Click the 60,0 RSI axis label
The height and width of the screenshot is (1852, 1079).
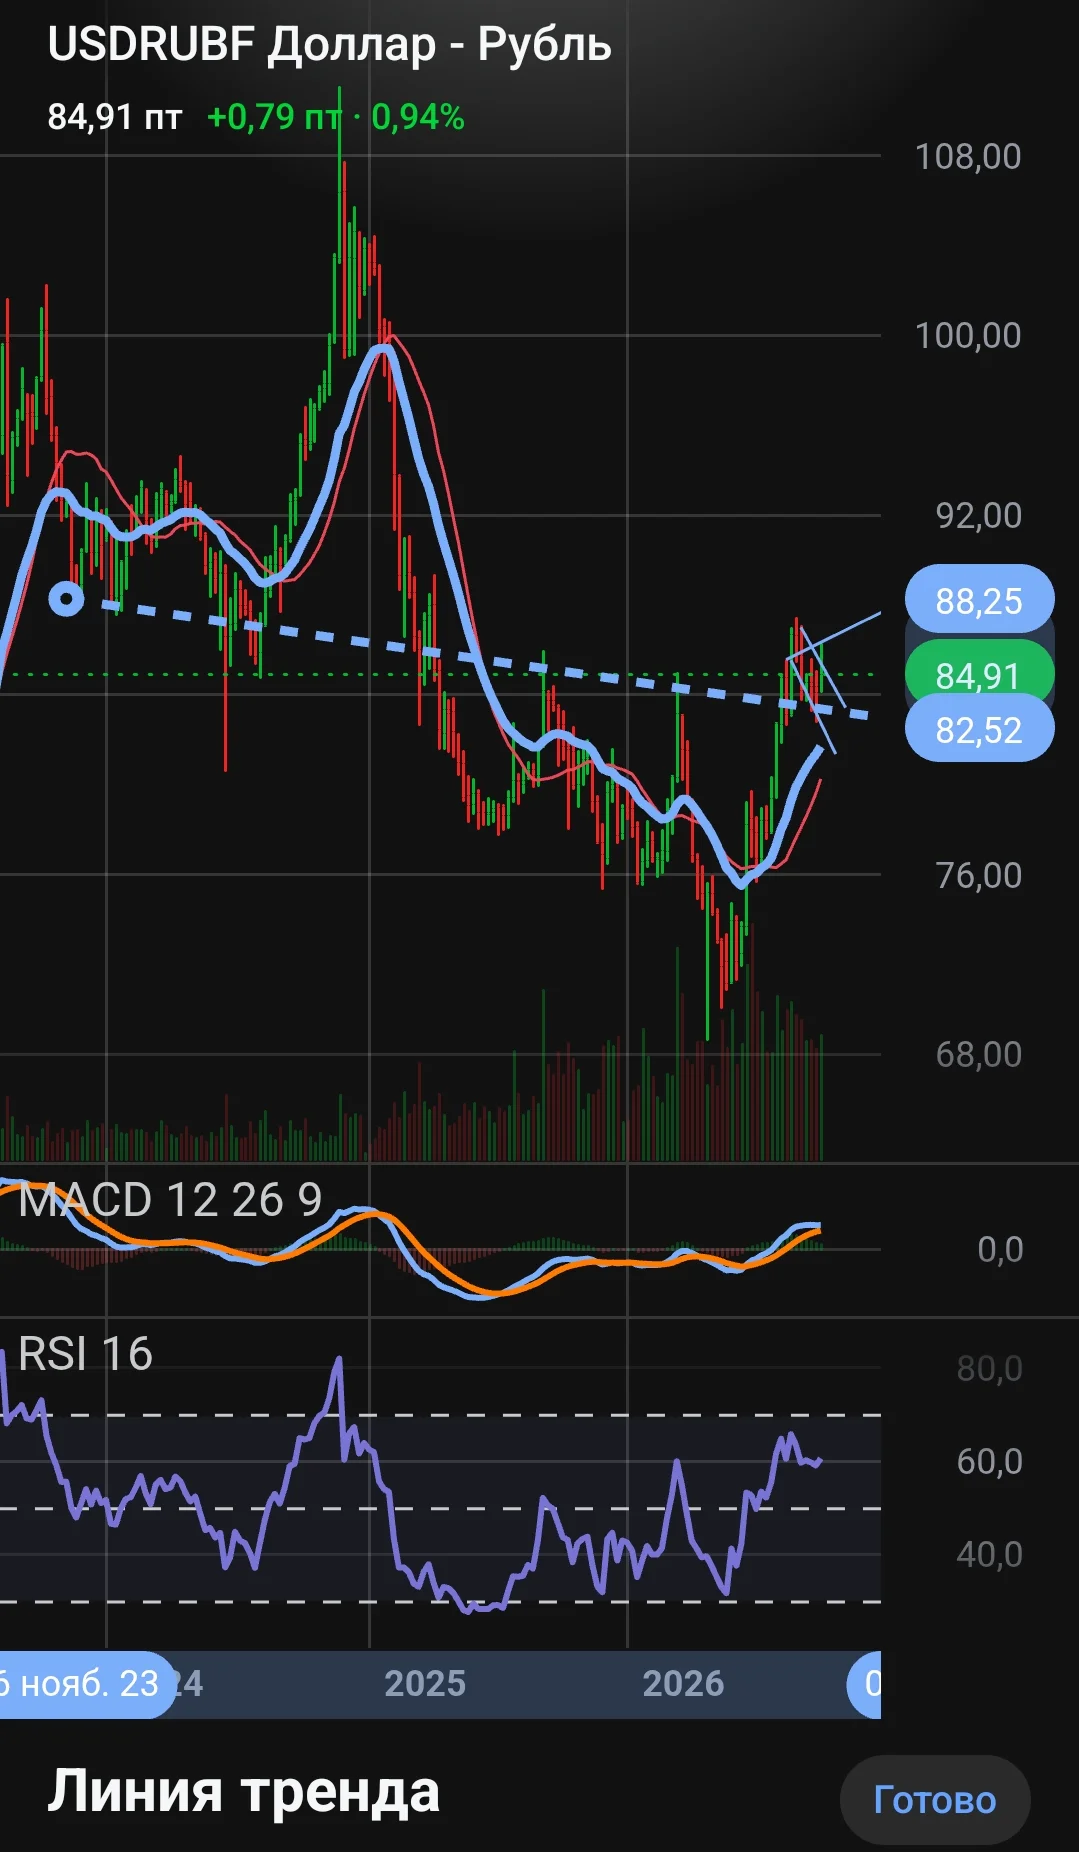point(989,1461)
